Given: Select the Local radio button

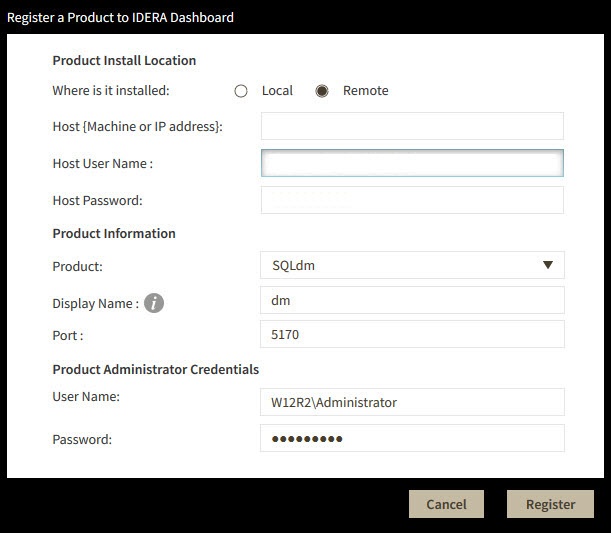Looking at the screenshot, I should point(241,91).
